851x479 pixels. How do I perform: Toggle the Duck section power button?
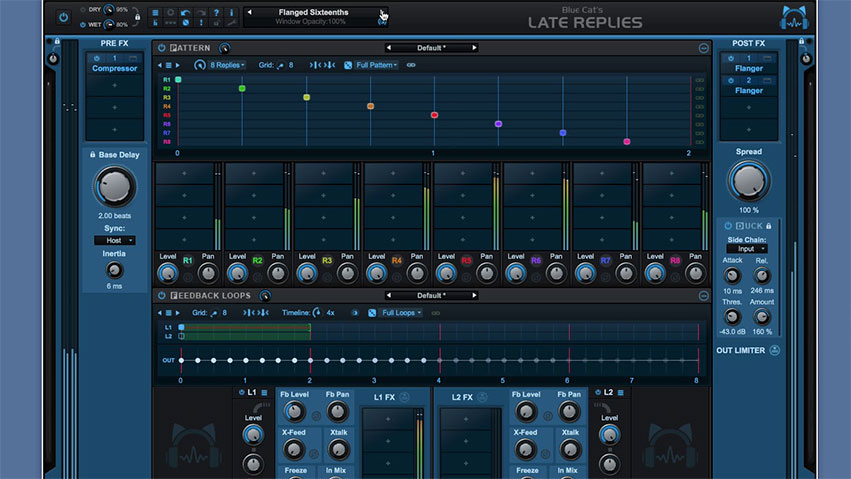728,226
